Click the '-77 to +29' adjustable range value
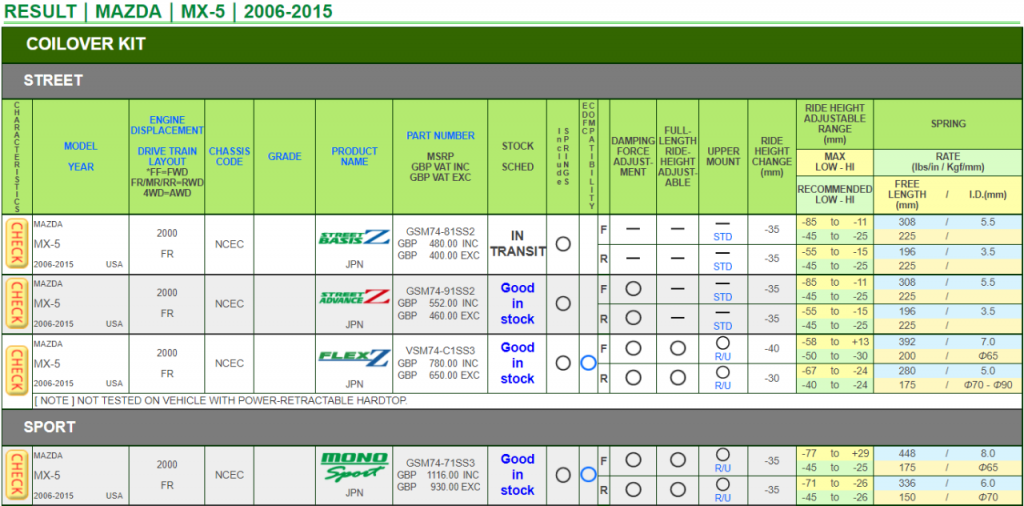 [835, 453]
